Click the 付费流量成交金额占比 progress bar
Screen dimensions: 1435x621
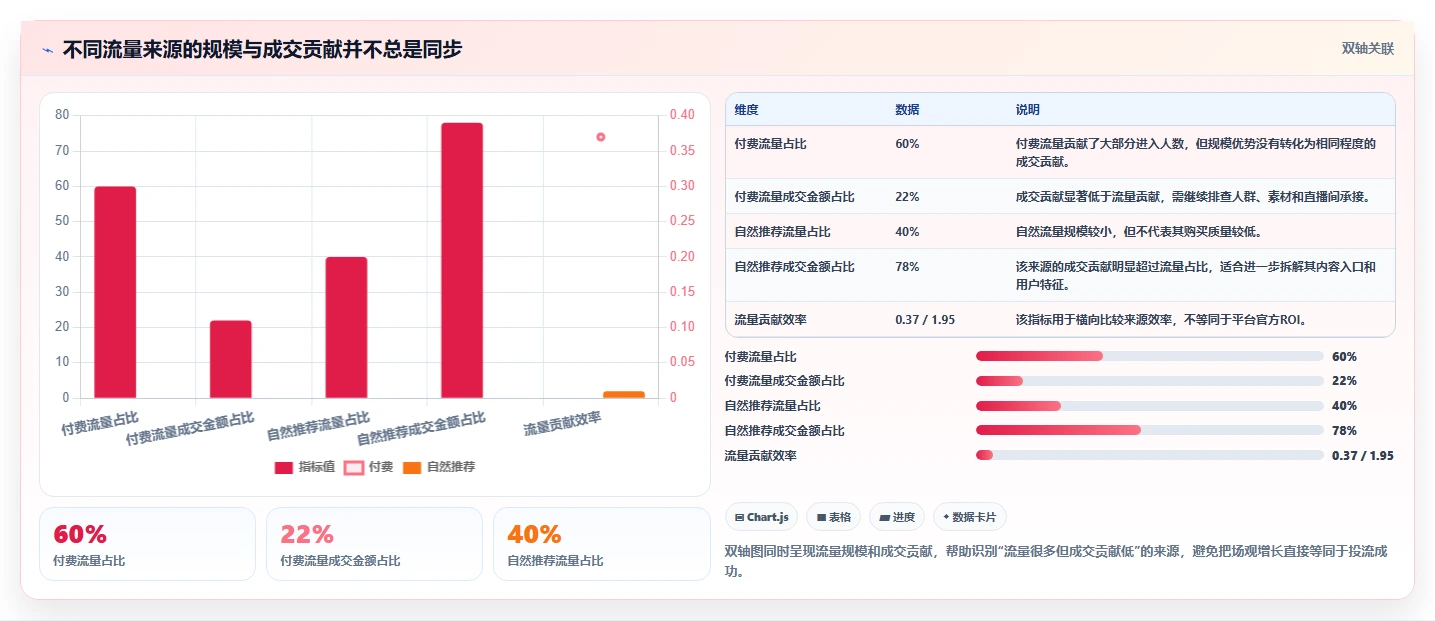1149,381
